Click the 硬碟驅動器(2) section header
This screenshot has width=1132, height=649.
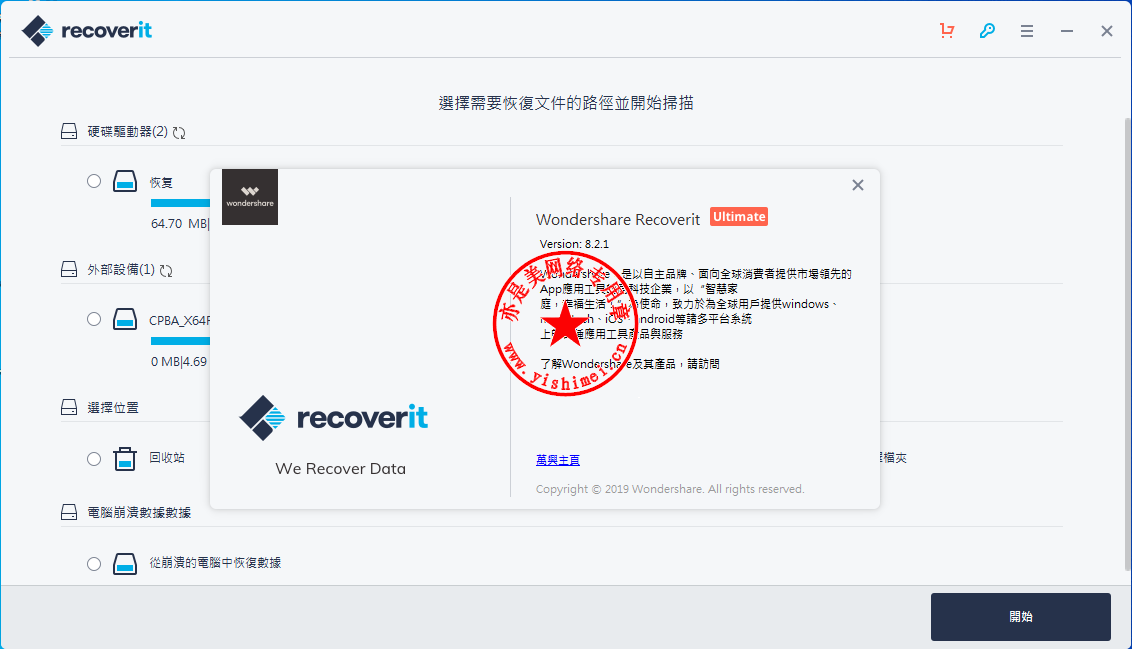127,131
